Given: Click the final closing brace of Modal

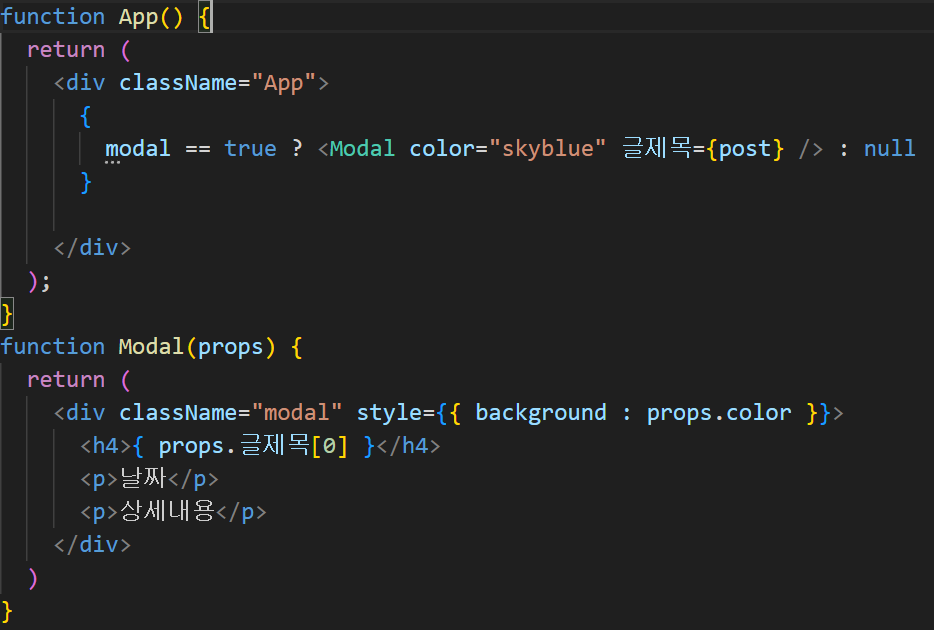Looking at the screenshot, I should pyautogui.click(x=7, y=611).
